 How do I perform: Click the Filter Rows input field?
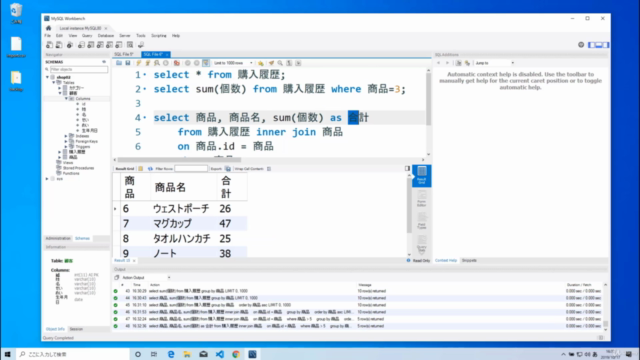coord(191,169)
